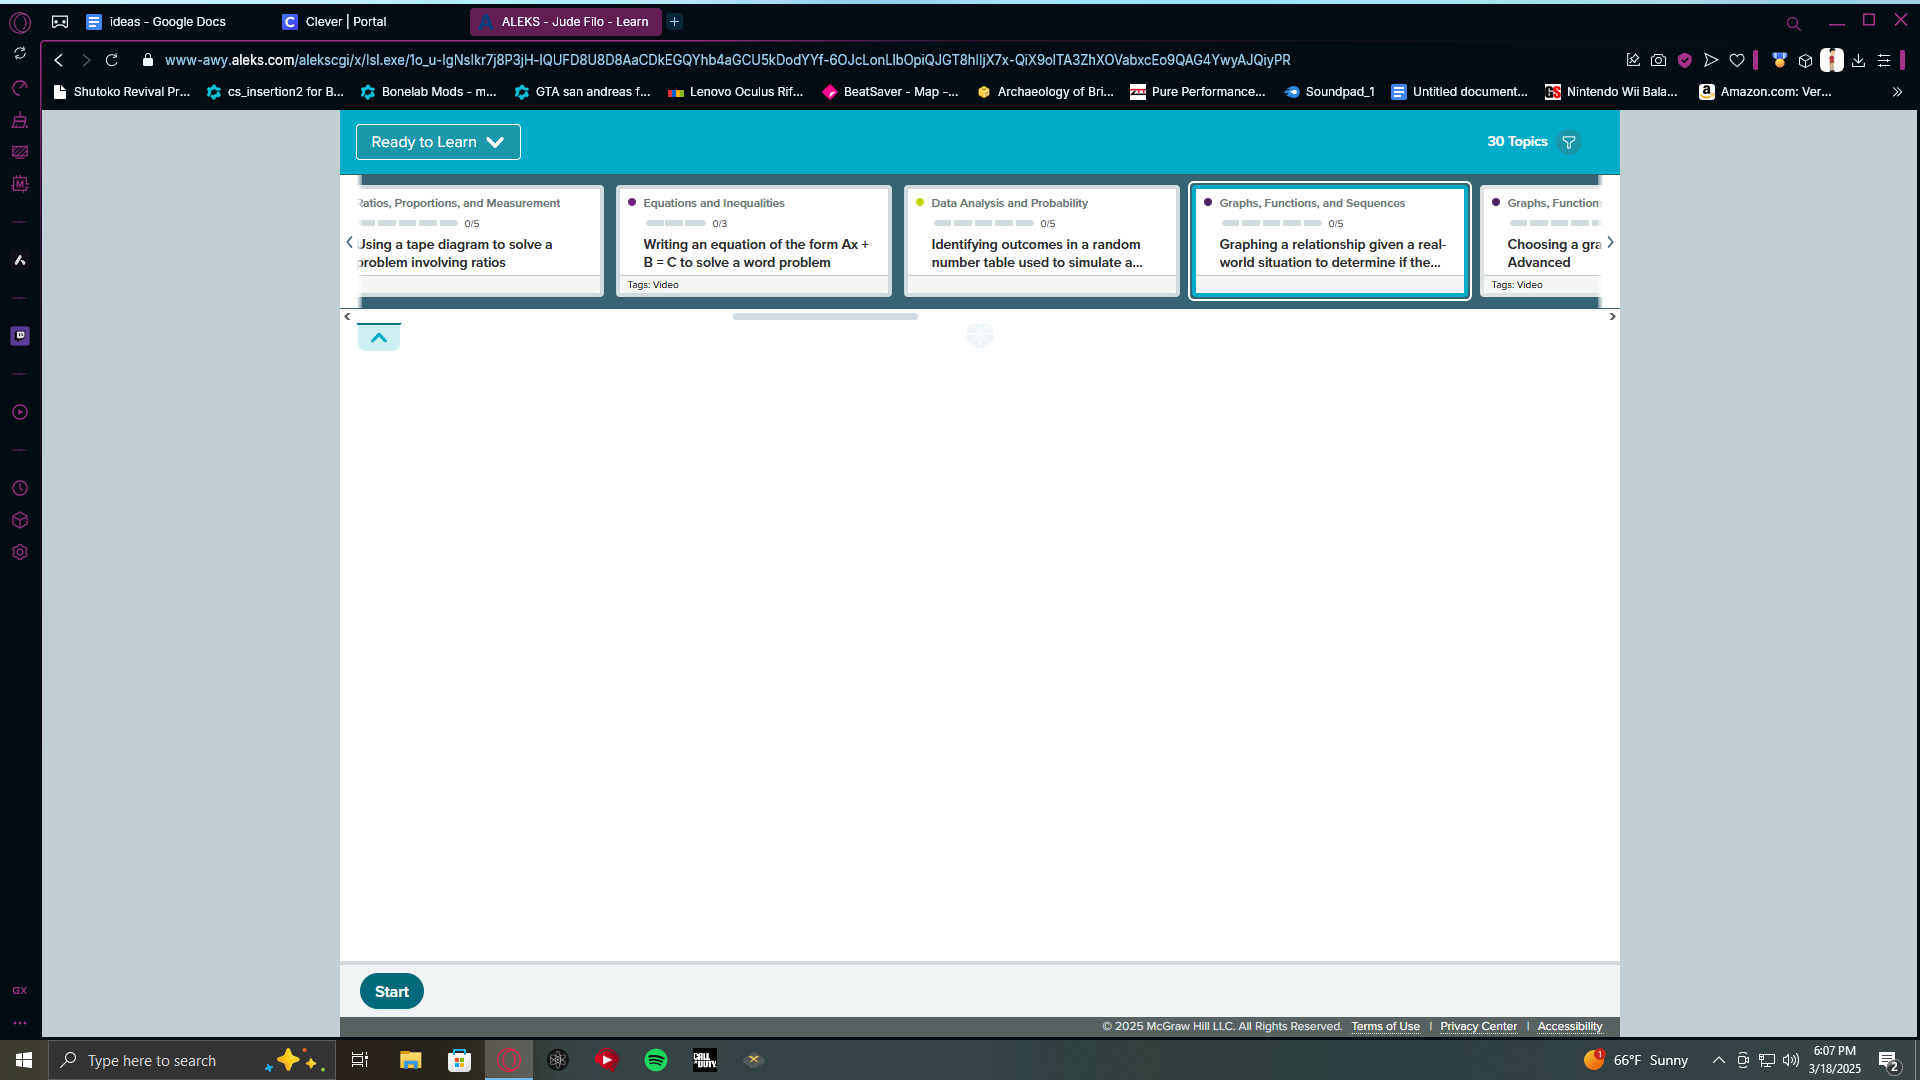Open Spotify from the taskbar

pyautogui.click(x=656, y=1060)
